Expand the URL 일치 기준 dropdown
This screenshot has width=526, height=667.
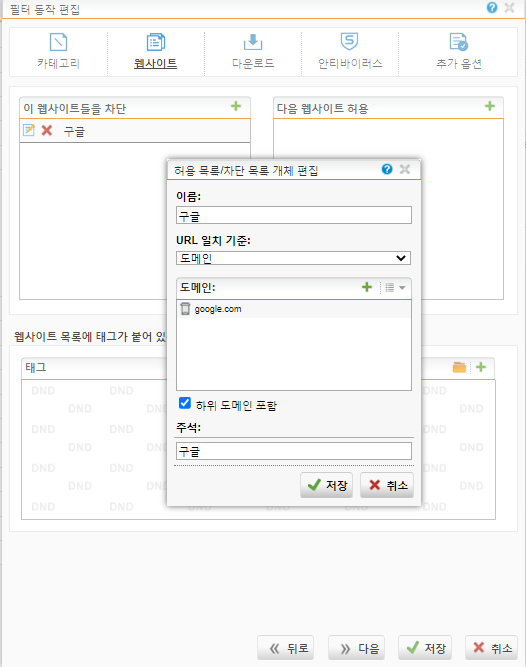tap(293, 258)
